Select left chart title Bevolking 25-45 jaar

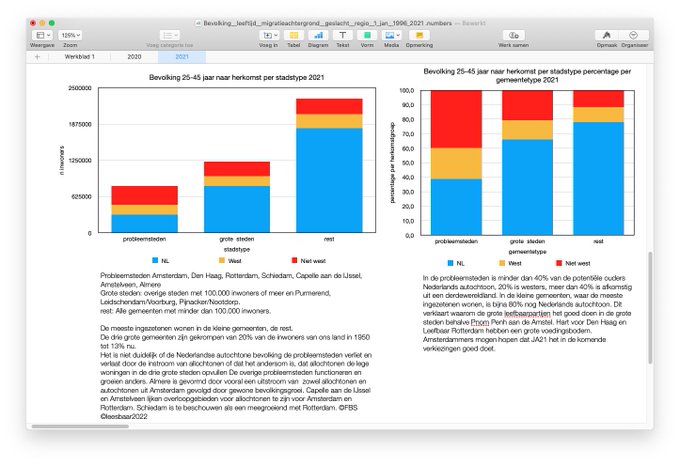pyautogui.click(x=236, y=77)
